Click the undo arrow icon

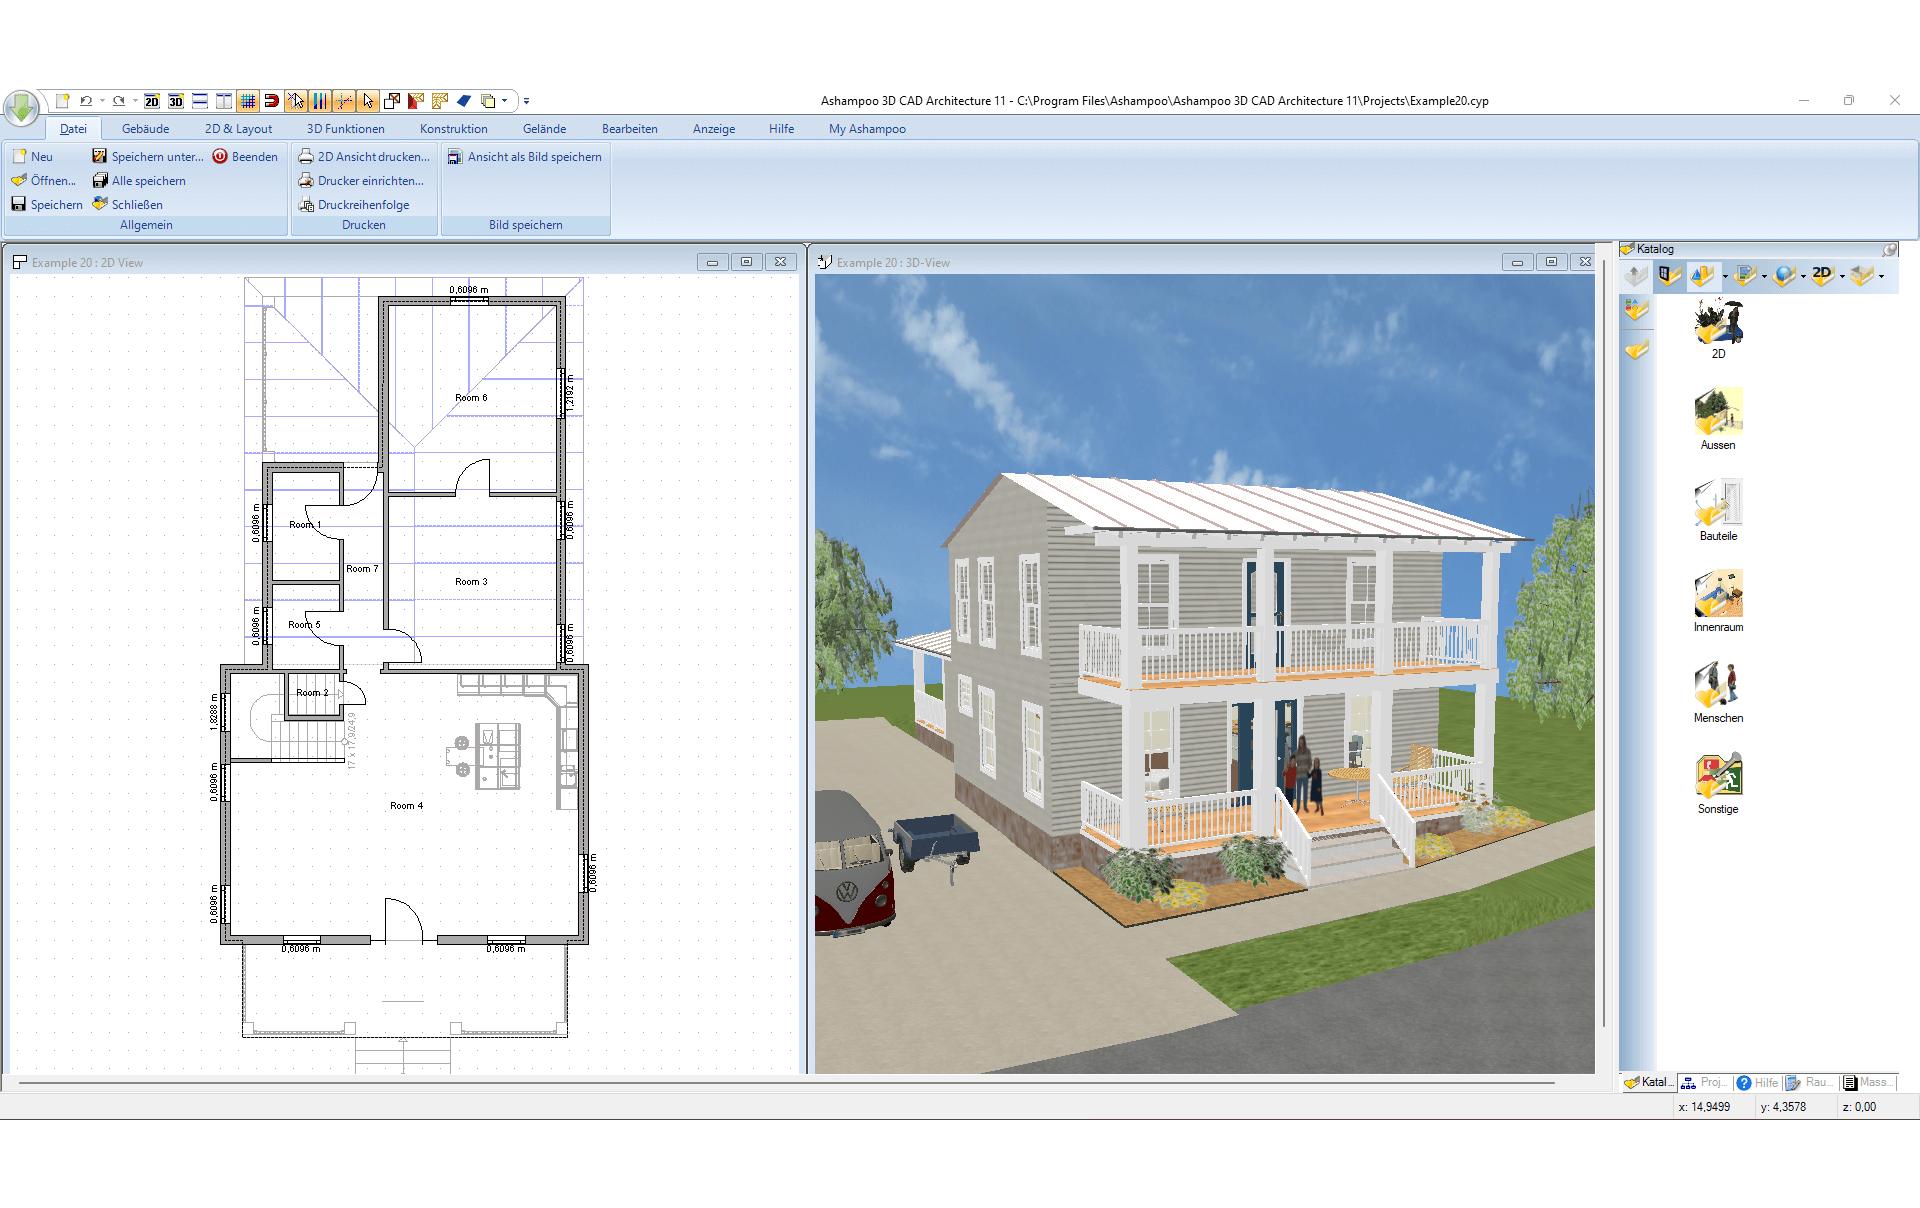(x=86, y=101)
